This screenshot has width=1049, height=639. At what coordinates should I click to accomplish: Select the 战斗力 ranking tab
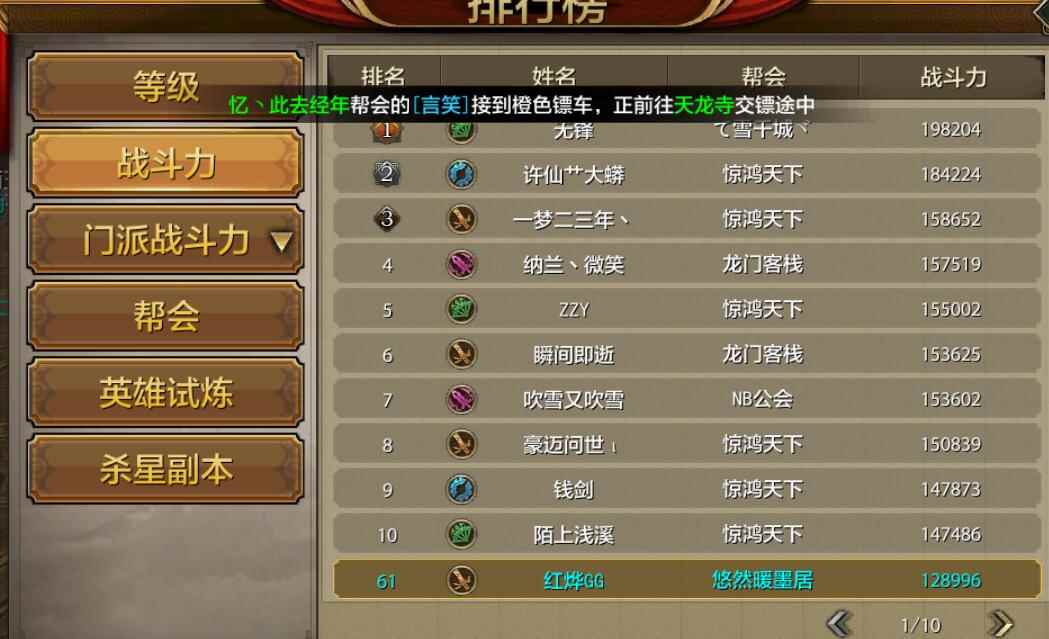(x=165, y=163)
